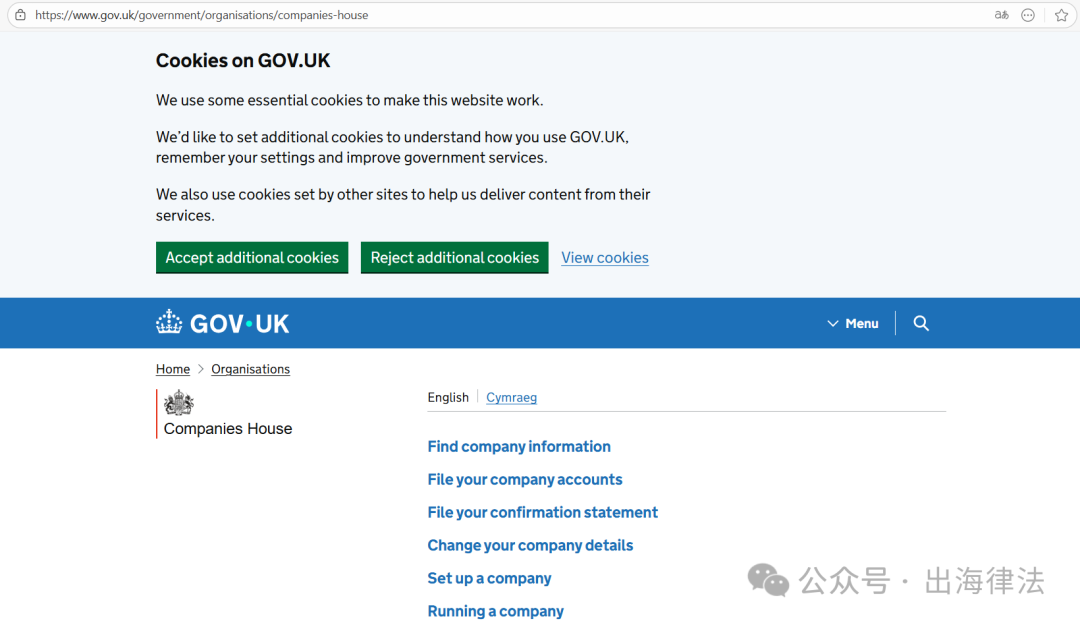Click the Companies House crest icon
This screenshot has width=1080, height=625.
179,403
